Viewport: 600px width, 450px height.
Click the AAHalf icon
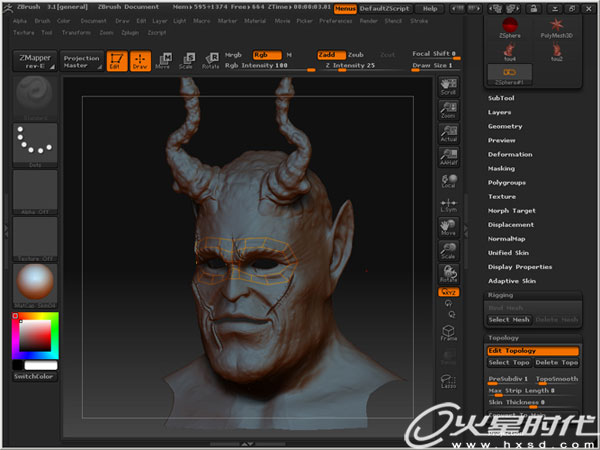point(448,157)
